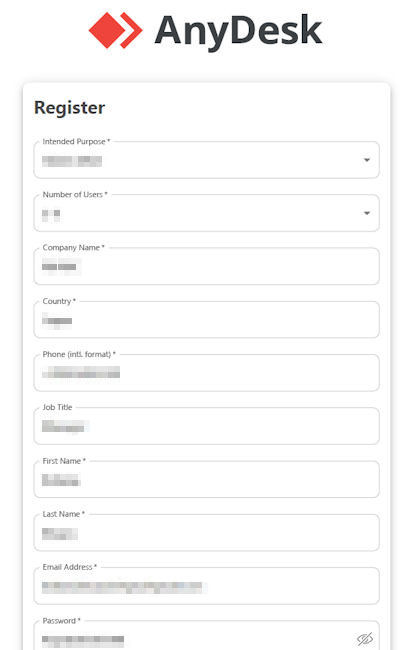Select the Last Name text field

(206, 533)
